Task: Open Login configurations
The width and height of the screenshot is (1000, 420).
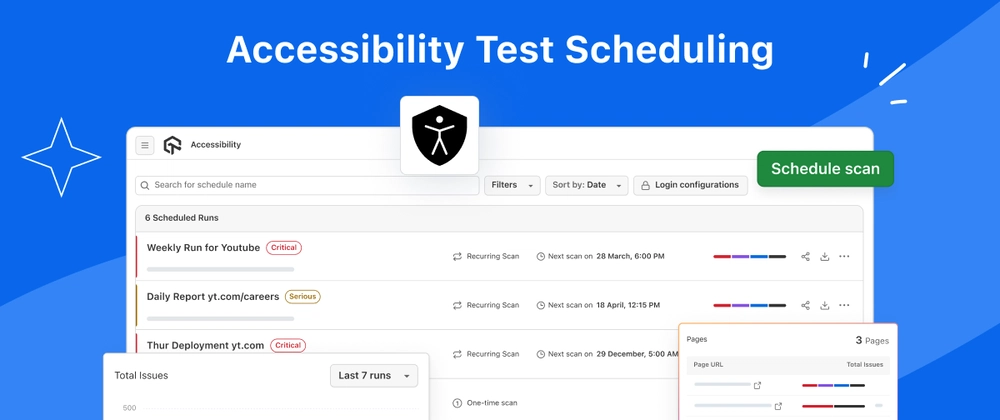Action: click(x=690, y=185)
